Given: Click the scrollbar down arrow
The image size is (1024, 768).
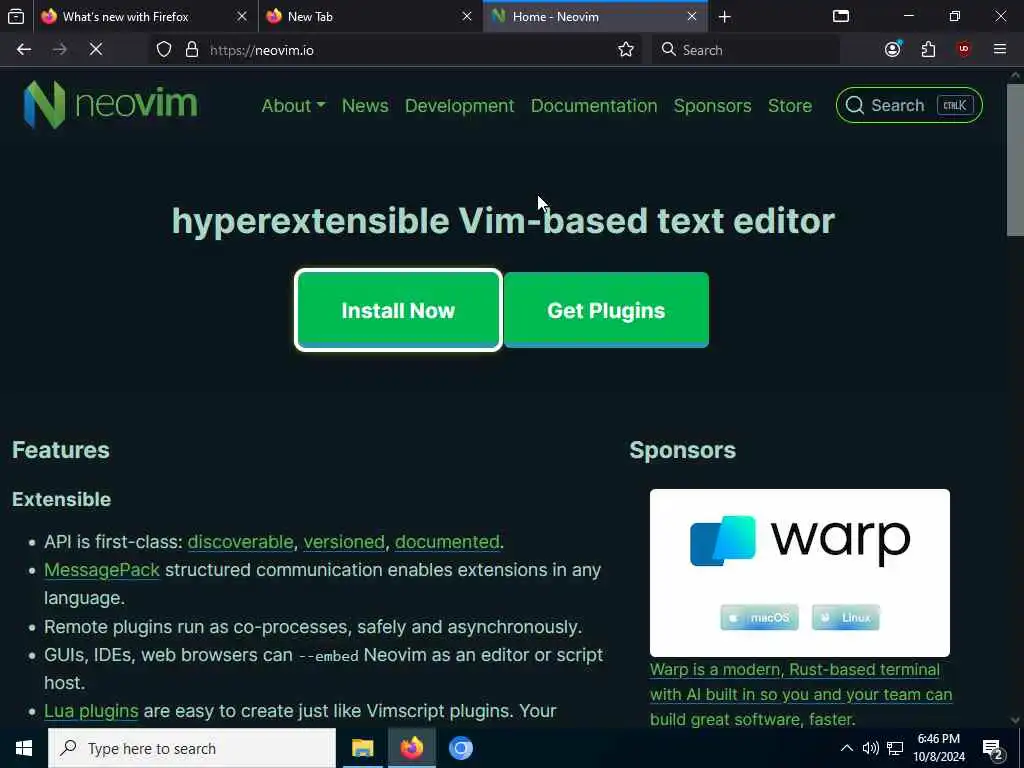Looking at the screenshot, I should tap(1015, 720).
